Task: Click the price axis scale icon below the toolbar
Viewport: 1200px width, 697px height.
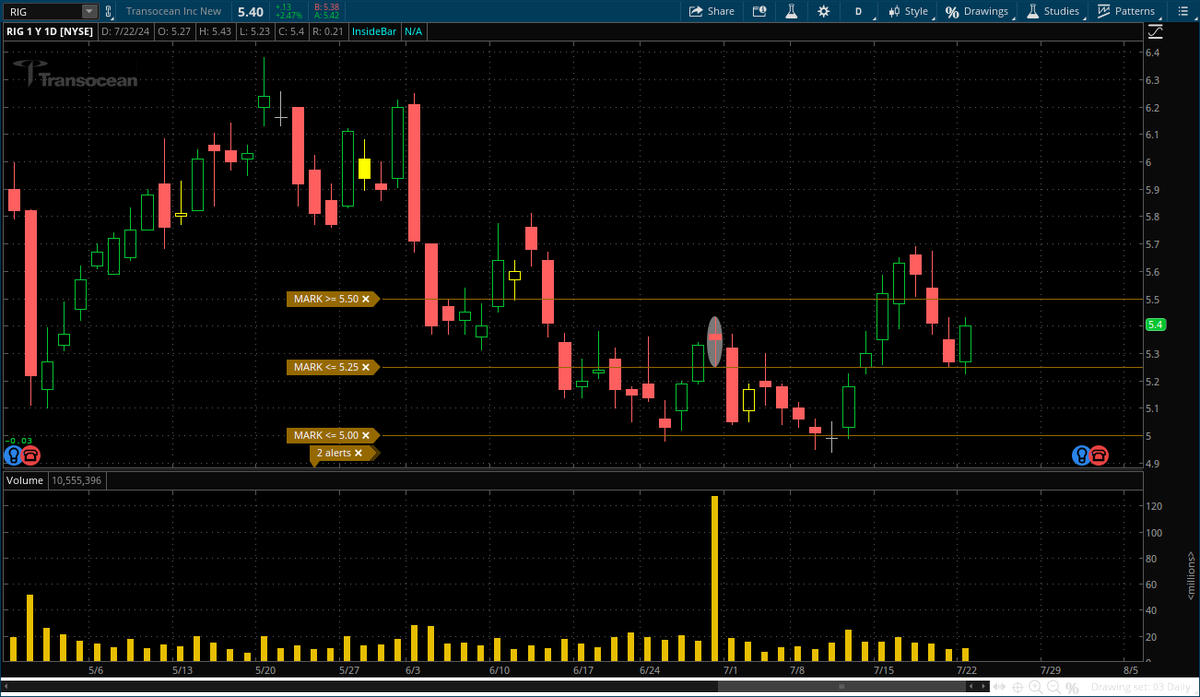Action: coord(1155,32)
